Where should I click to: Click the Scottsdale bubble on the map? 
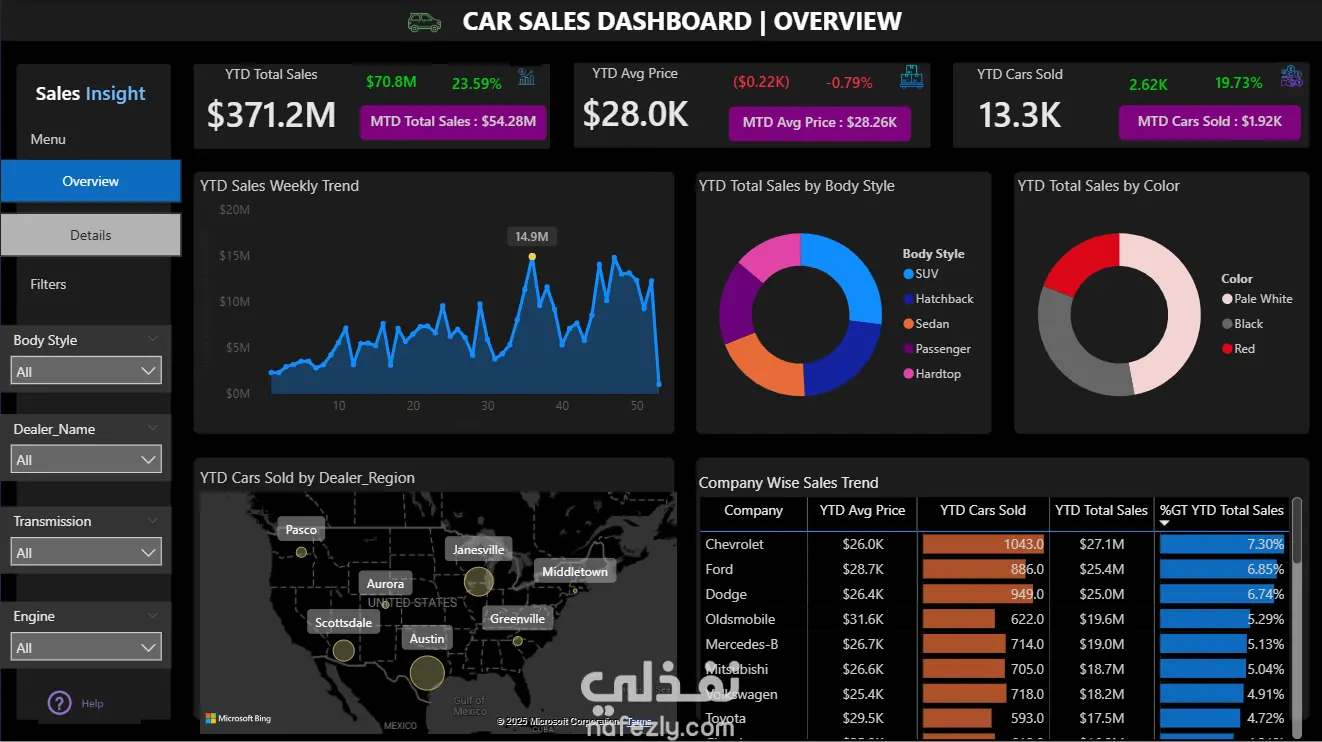343,651
